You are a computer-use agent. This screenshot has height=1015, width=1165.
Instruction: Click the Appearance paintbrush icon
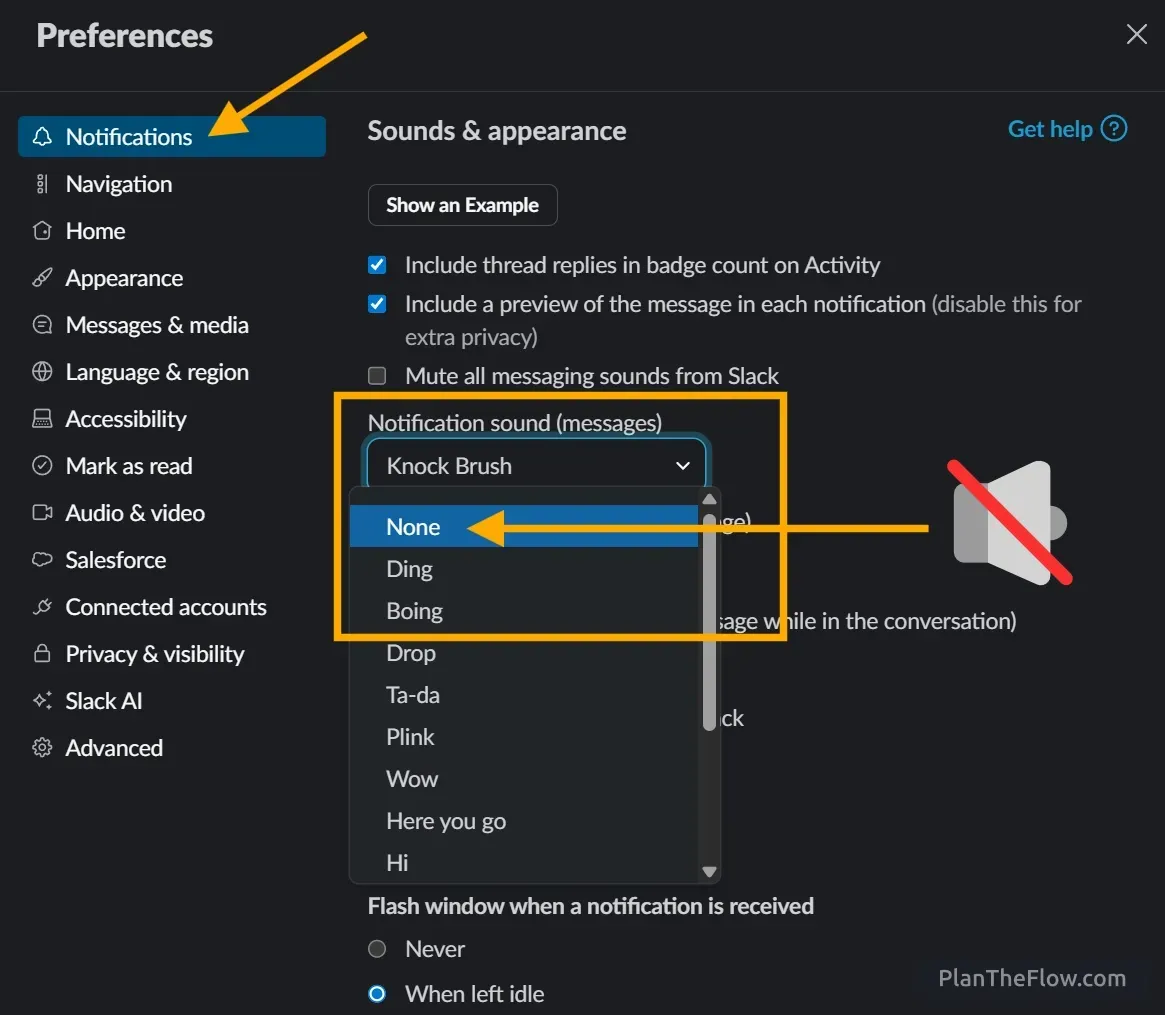click(x=42, y=277)
